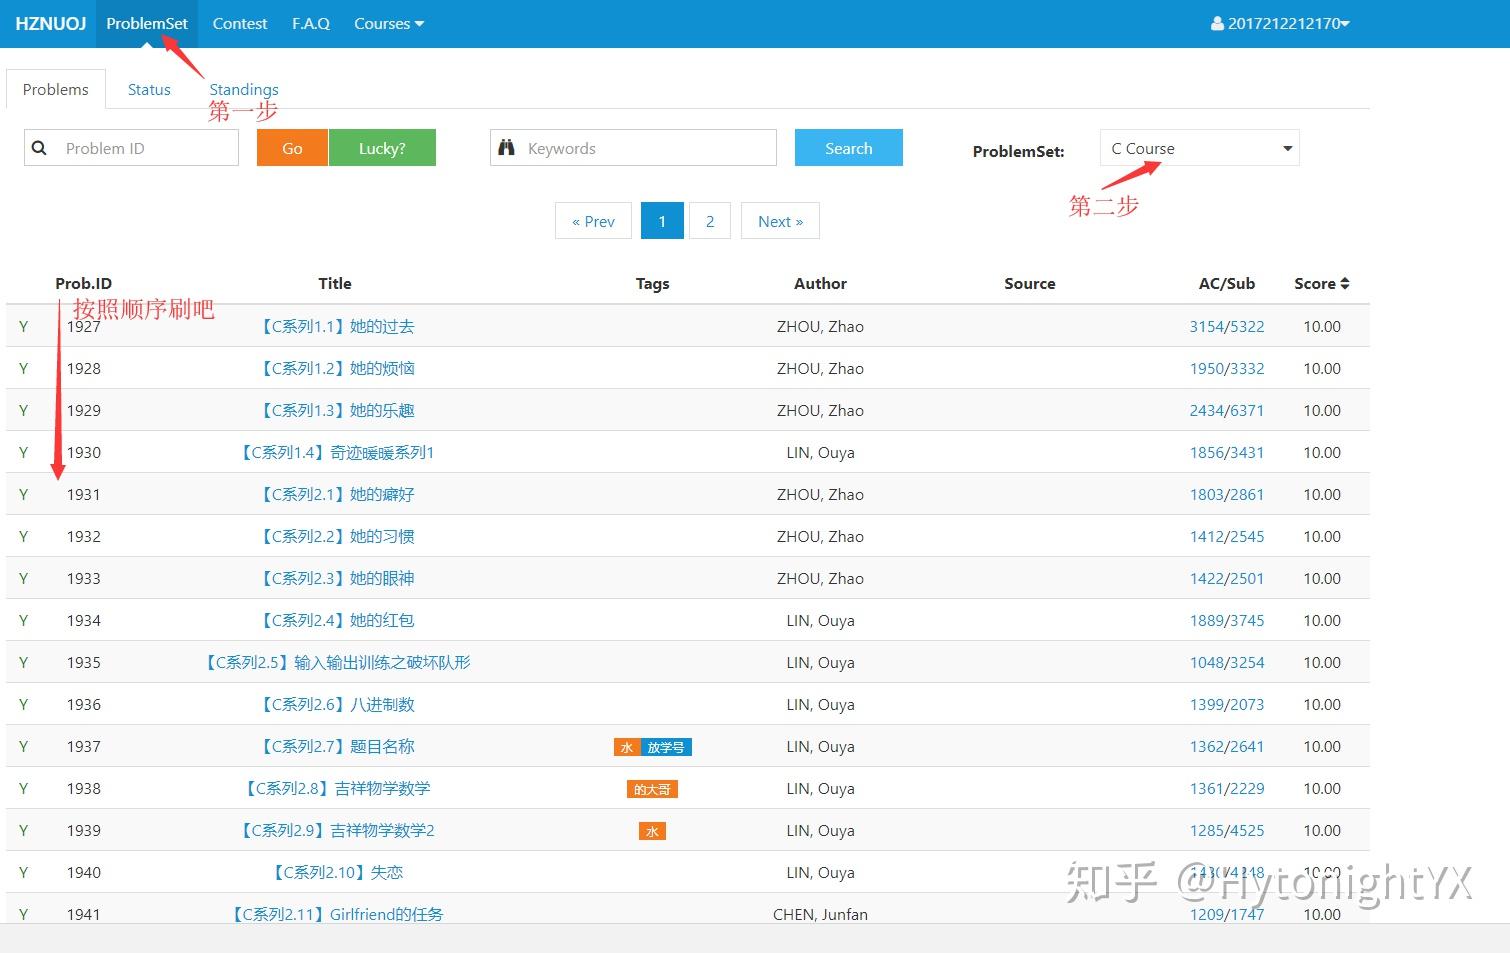Focus the Keywords search field
The image size is (1510, 953).
tap(647, 148)
